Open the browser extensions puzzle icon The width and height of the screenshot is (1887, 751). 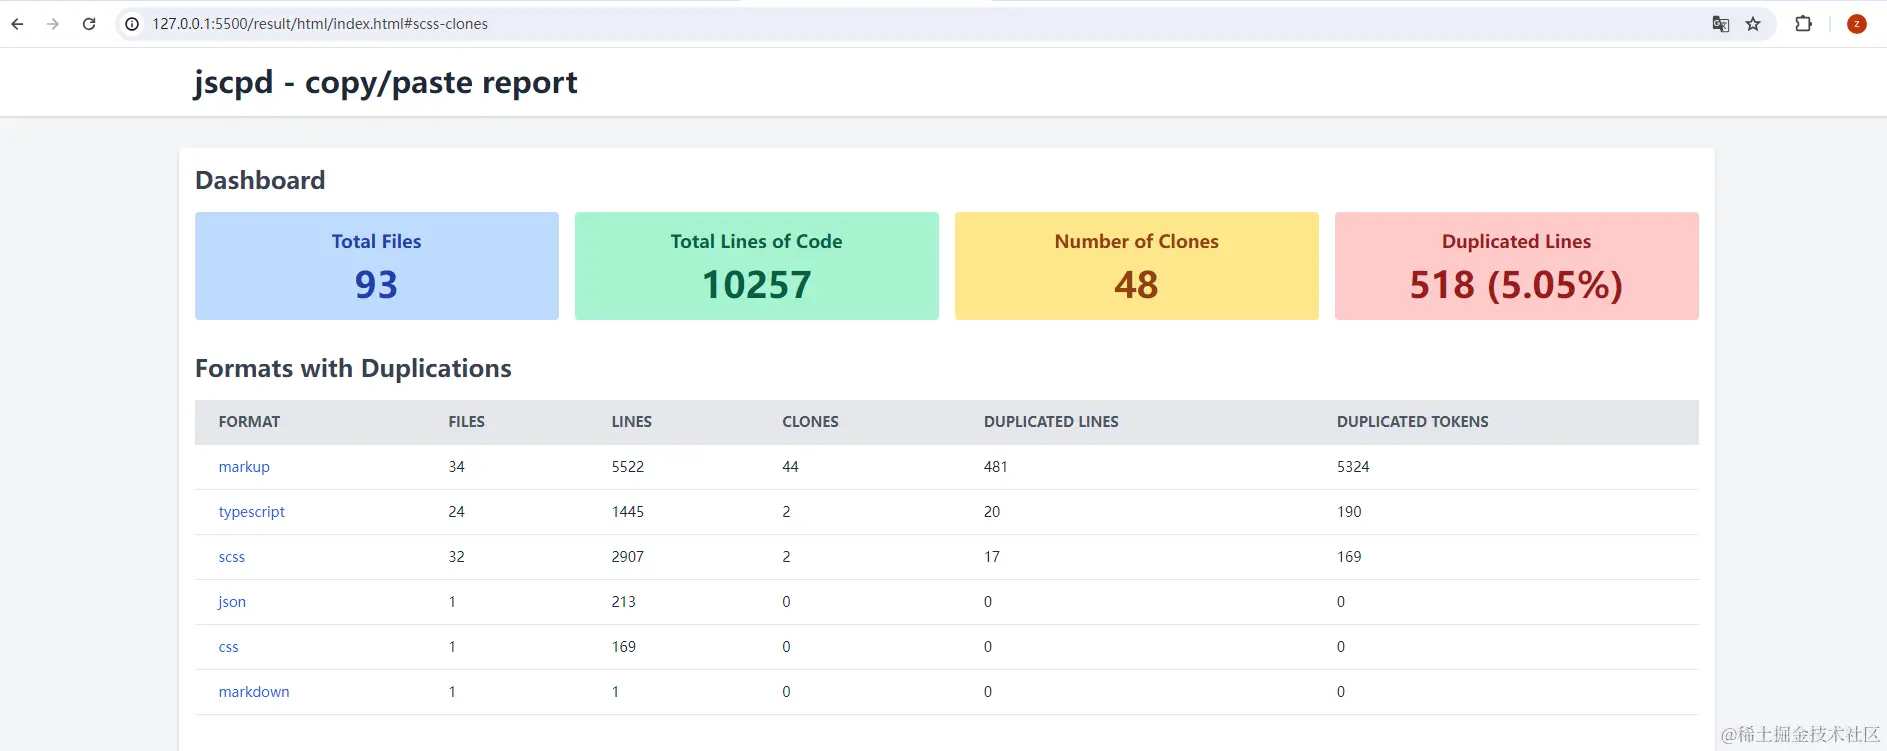tap(1804, 24)
